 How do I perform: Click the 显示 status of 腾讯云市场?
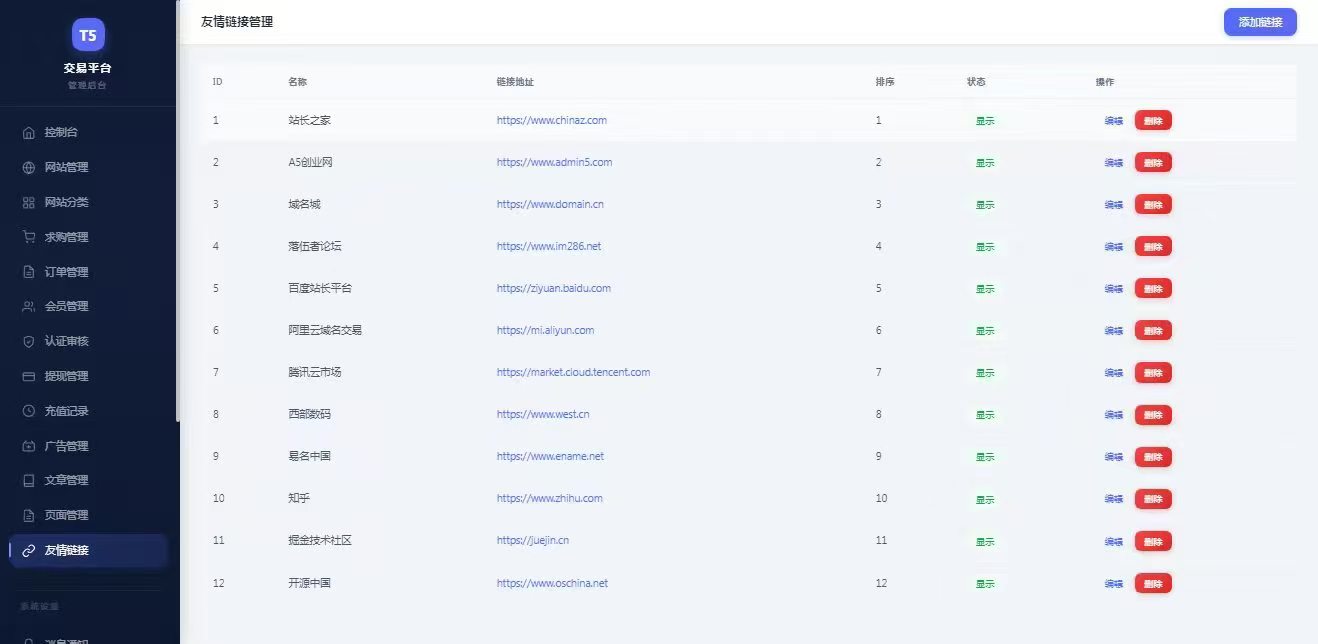coord(985,373)
